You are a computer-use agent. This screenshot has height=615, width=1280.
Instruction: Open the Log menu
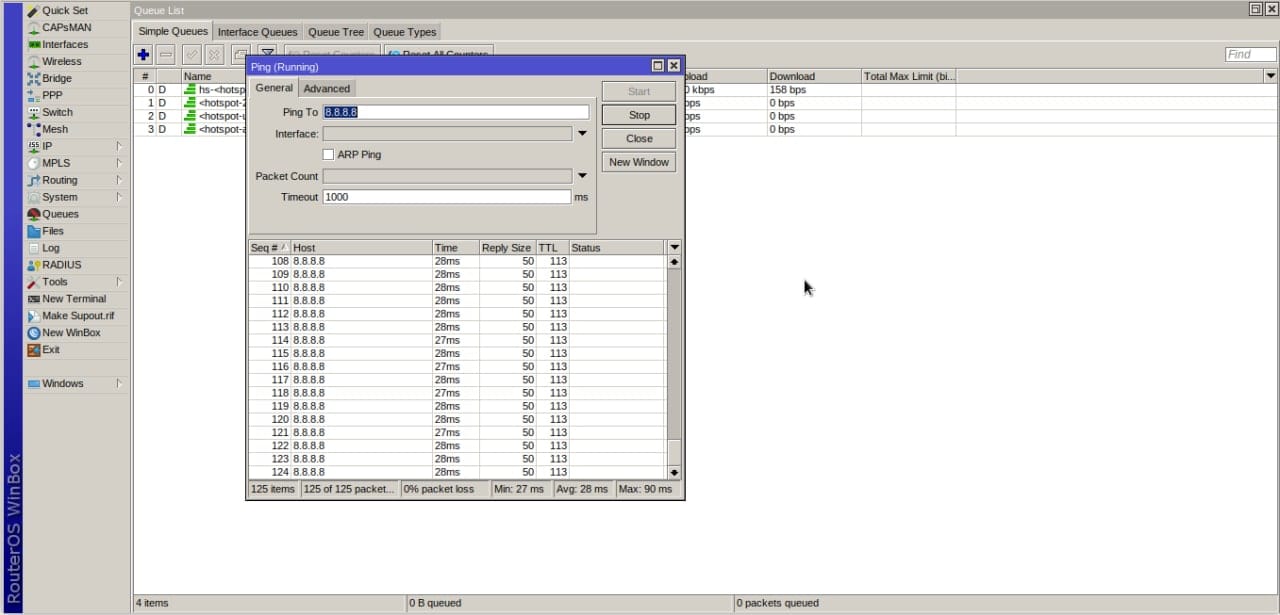click(x=51, y=248)
